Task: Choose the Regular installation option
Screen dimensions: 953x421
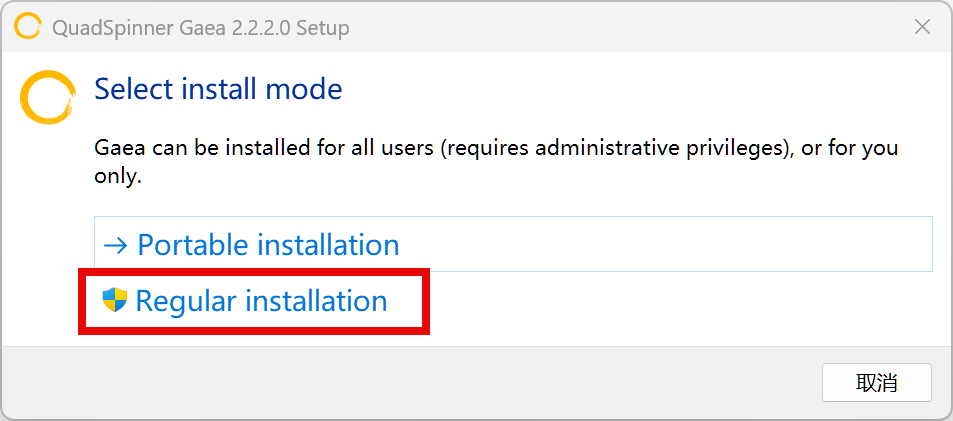Action: (x=260, y=301)
